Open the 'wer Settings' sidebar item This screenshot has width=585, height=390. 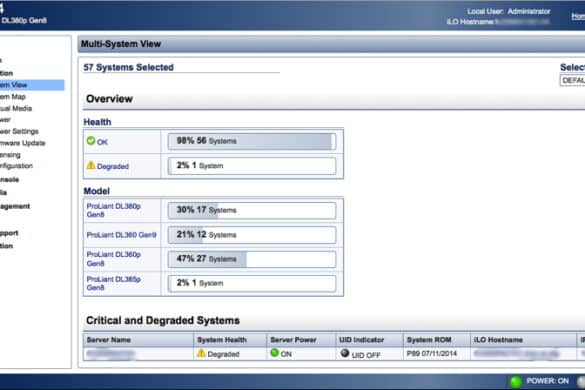(x=19, y=131)
